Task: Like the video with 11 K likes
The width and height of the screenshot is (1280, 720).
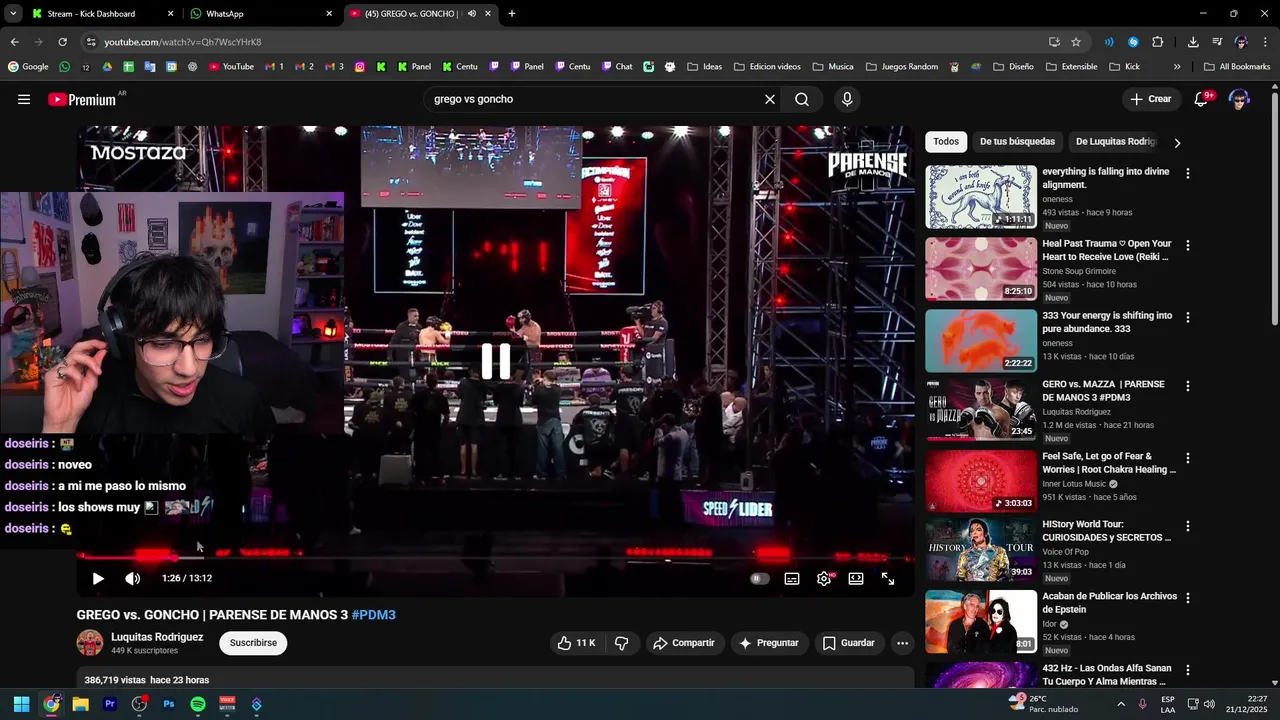Action: [576, 643]
